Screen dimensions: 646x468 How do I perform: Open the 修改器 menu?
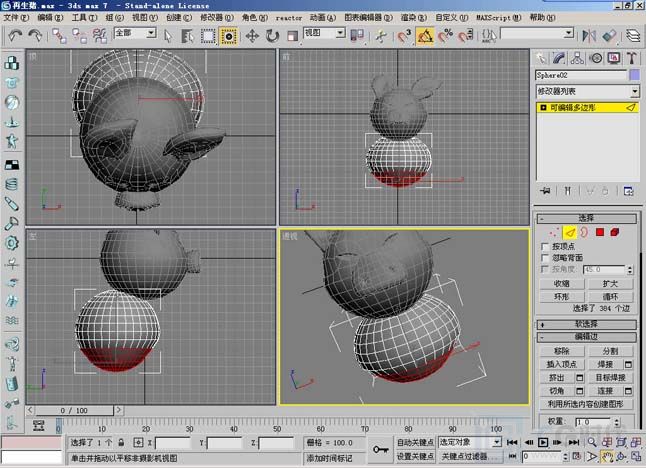pyautogui.click(x=217, y=17)
